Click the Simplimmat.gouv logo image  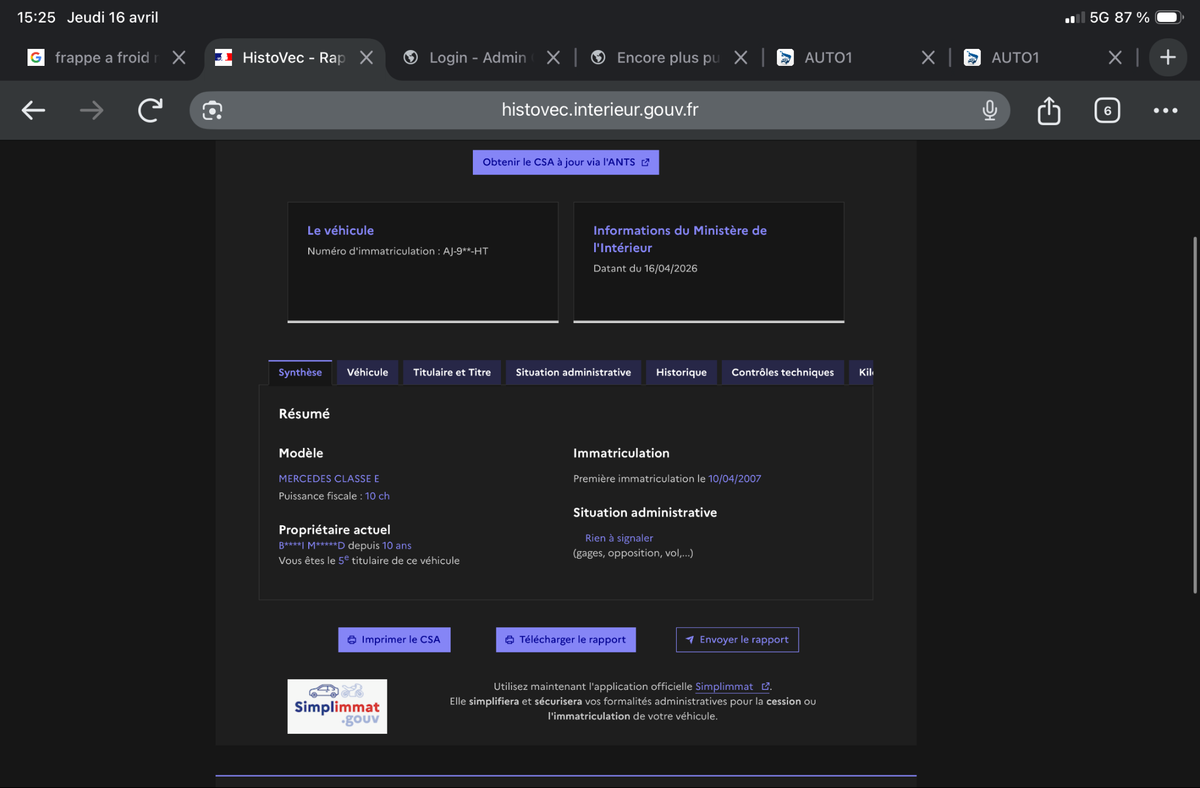337,706
